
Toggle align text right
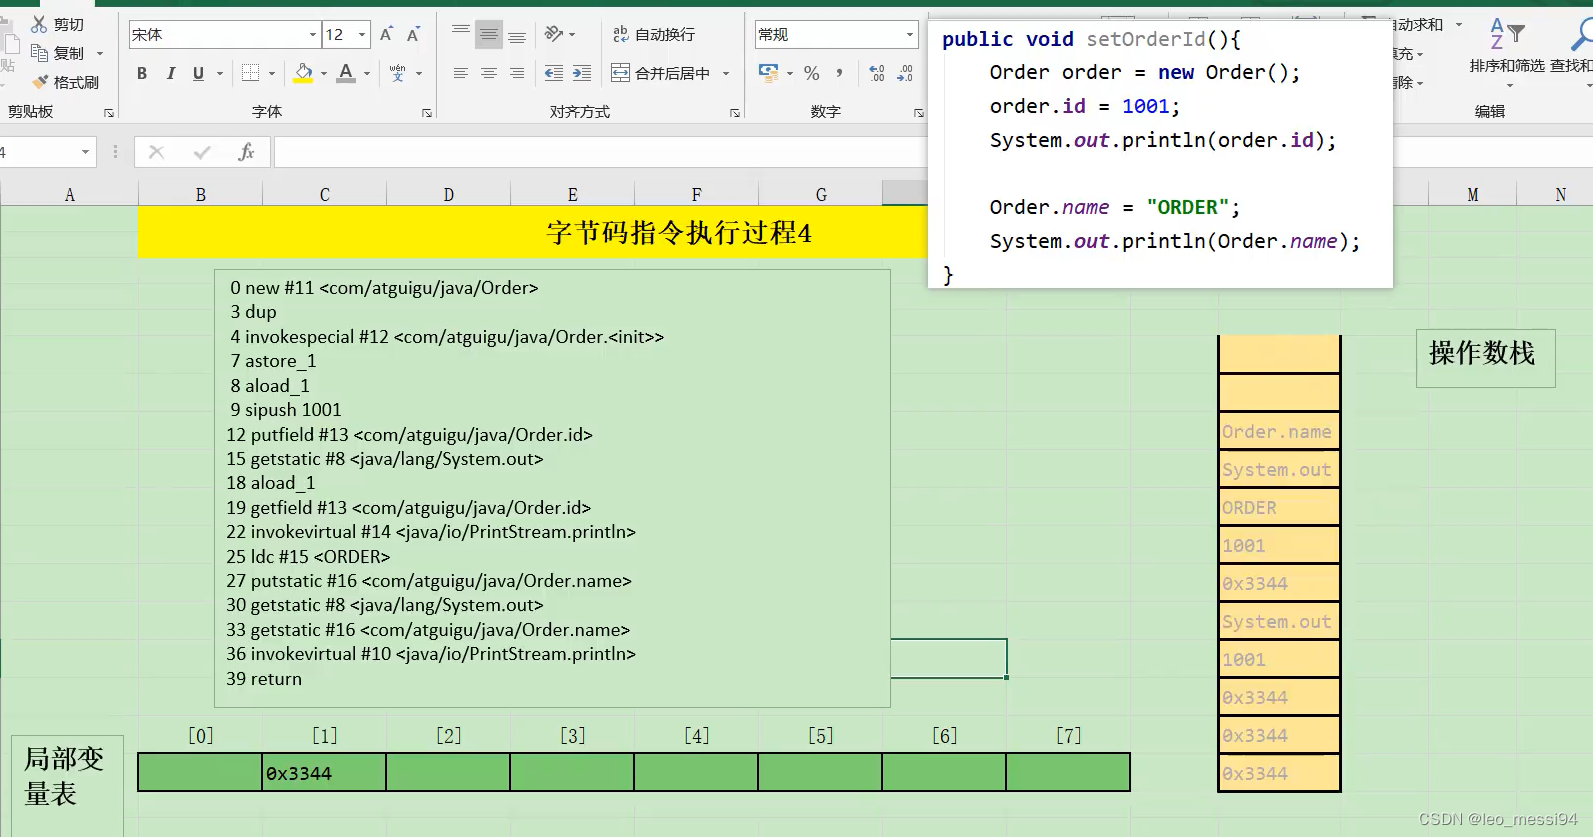(517, 73)
